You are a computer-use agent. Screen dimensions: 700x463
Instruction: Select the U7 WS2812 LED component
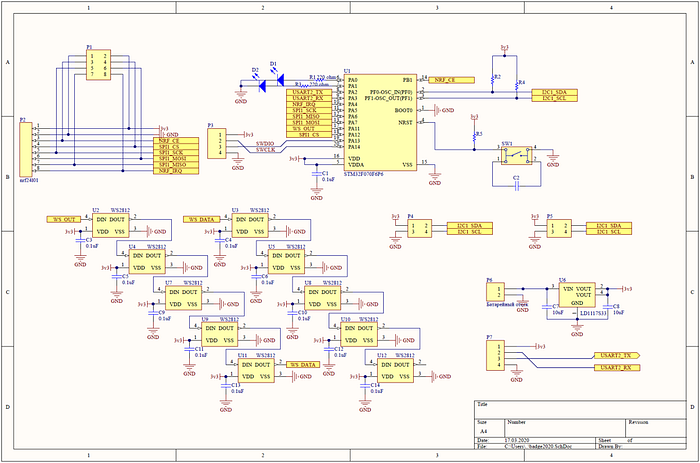coord(183,298)
